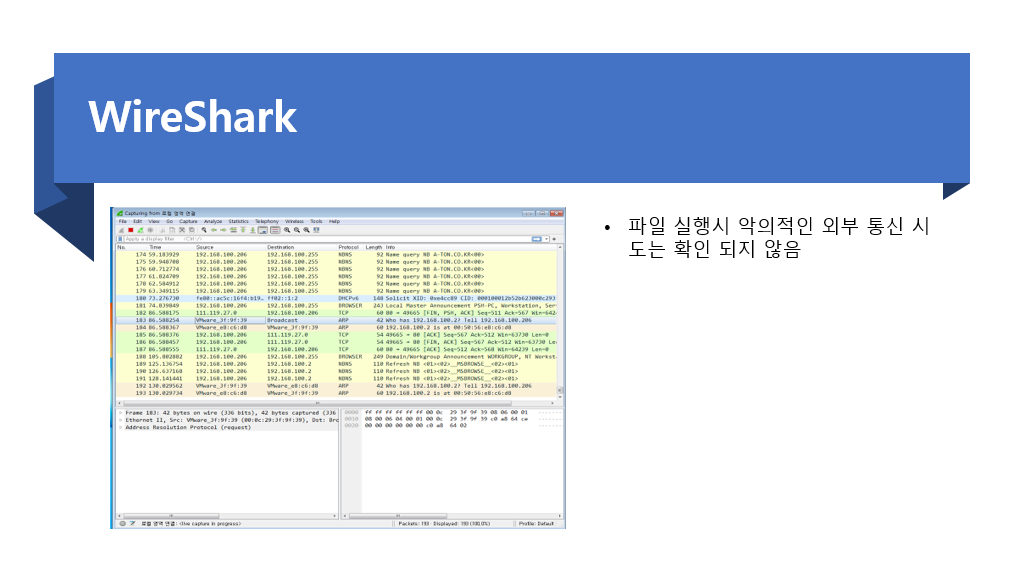The image size is (1024, 576).
Task: Sort by the Length column header
Action: click(374, 248)
